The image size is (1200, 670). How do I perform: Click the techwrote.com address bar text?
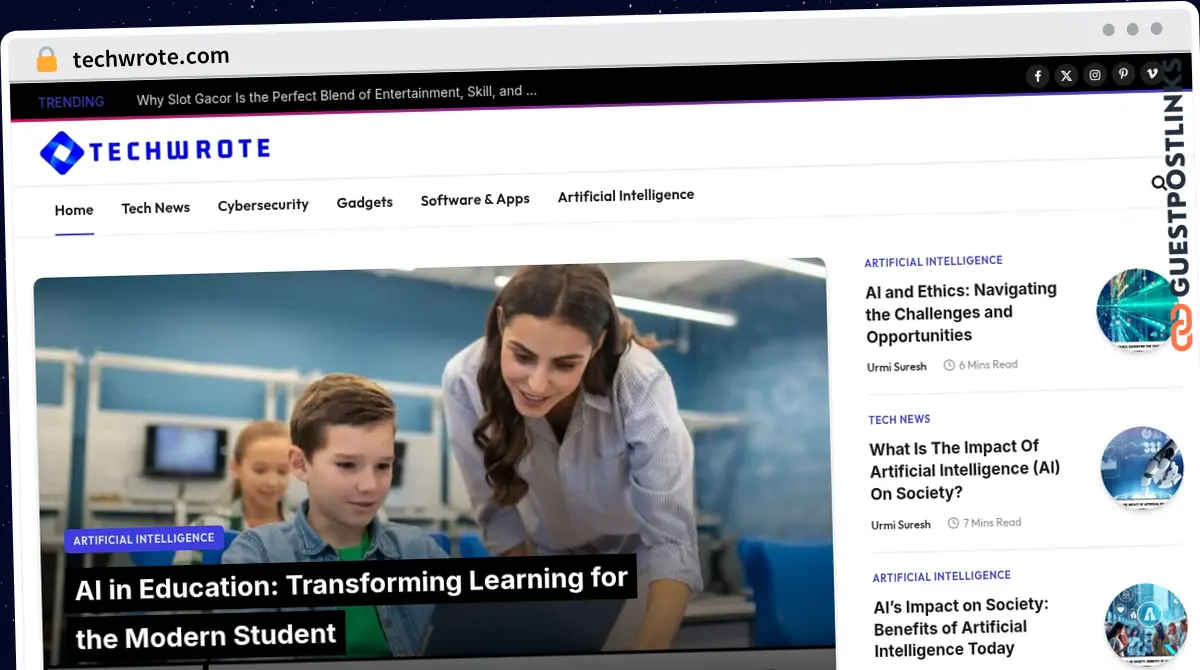[151, 58]
